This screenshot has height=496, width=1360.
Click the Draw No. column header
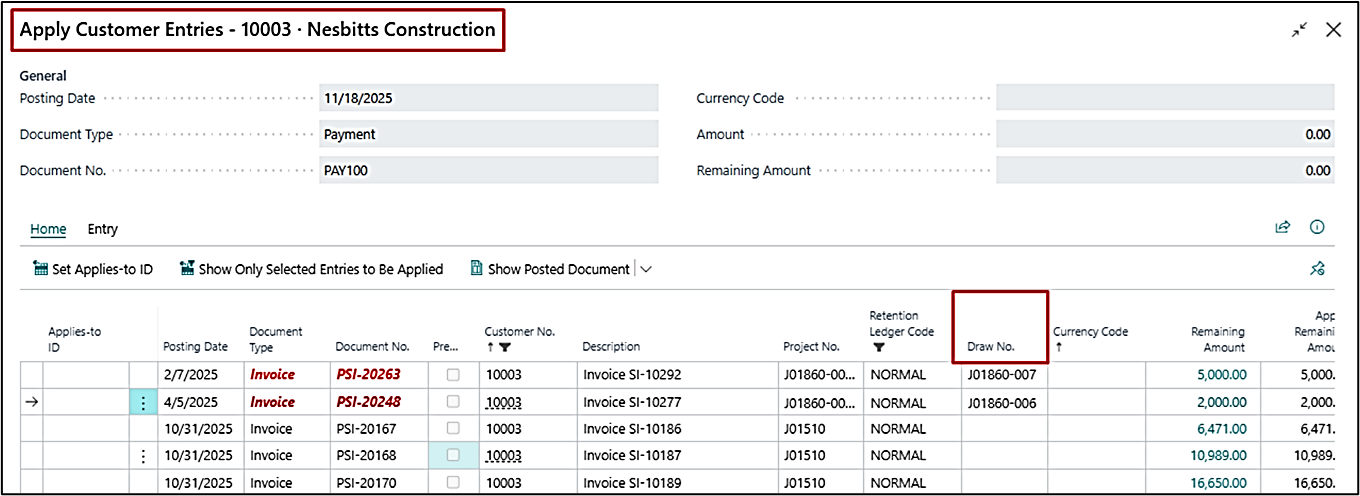pyautogui.click(x=991, y=346)
